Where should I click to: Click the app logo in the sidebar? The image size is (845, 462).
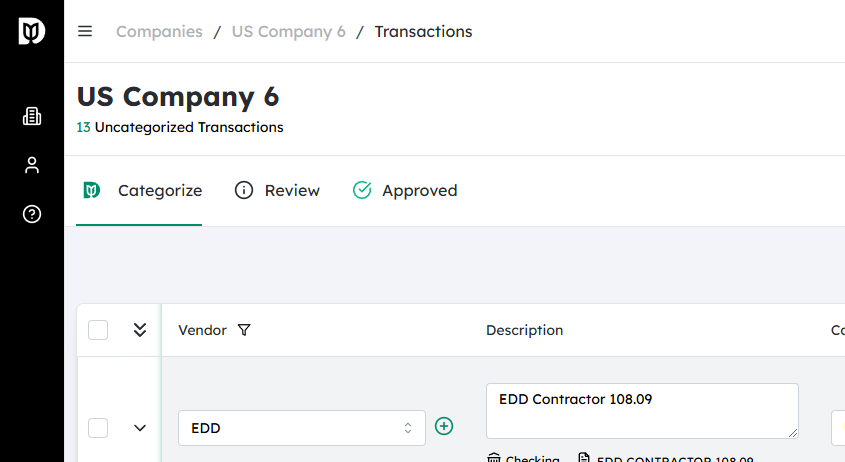tap(32, 32)
